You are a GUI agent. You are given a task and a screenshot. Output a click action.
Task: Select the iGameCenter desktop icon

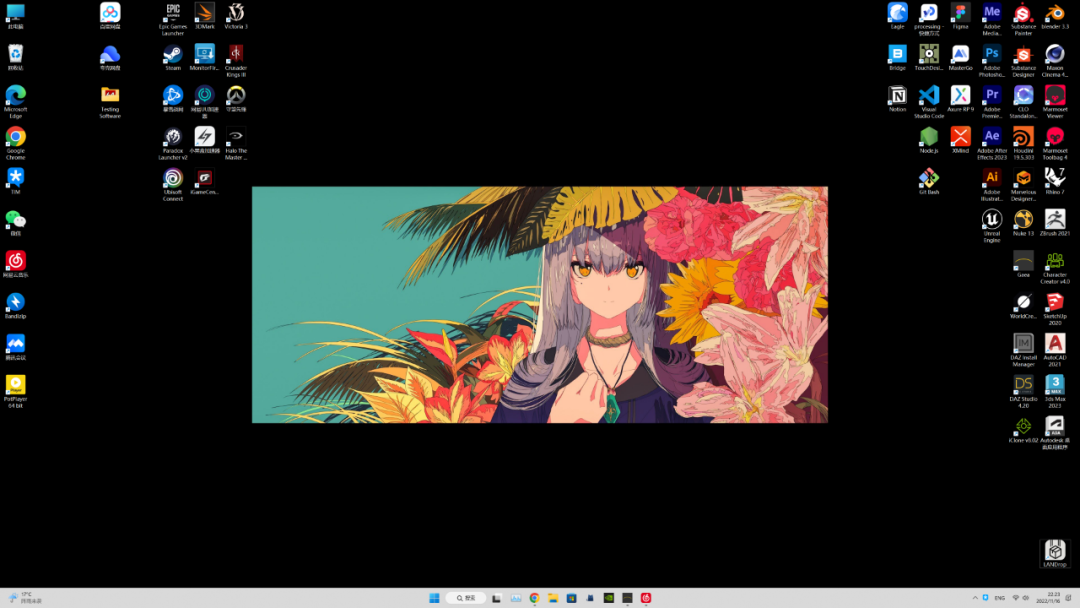pos(205,182)
